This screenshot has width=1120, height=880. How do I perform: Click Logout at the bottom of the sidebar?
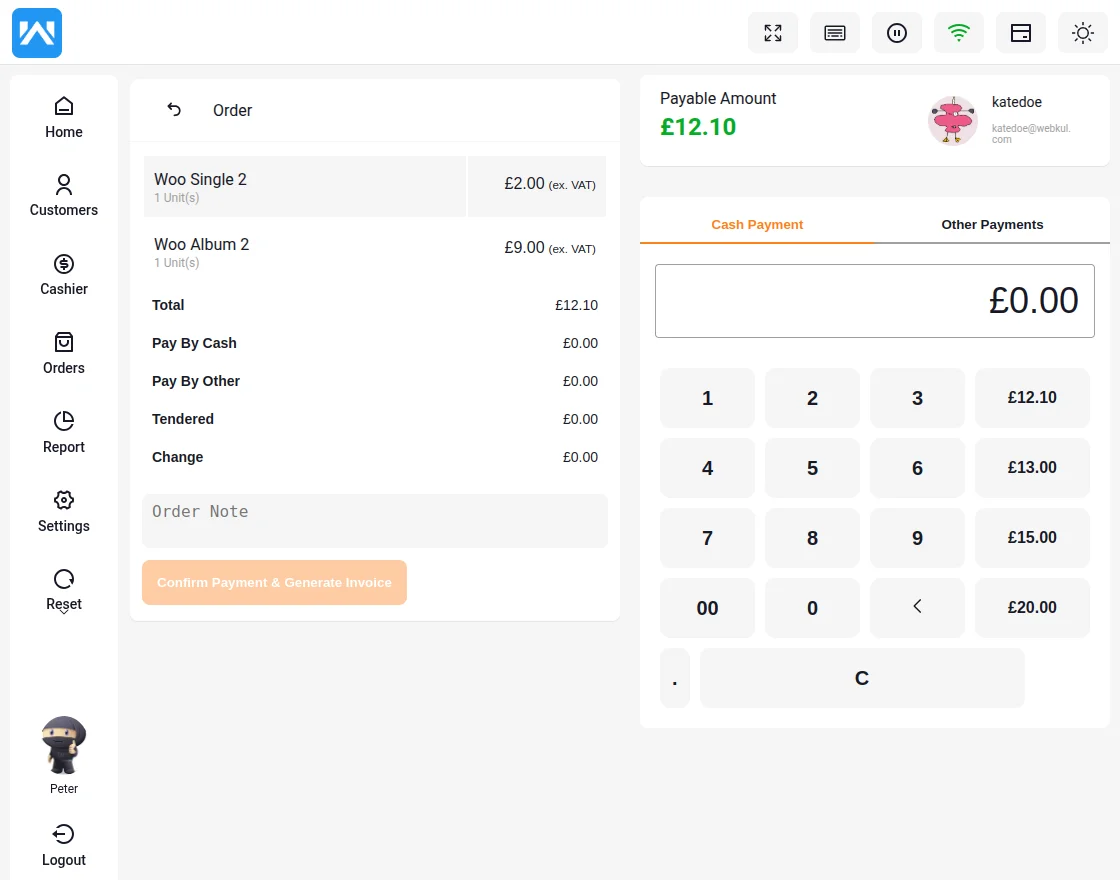63,843
